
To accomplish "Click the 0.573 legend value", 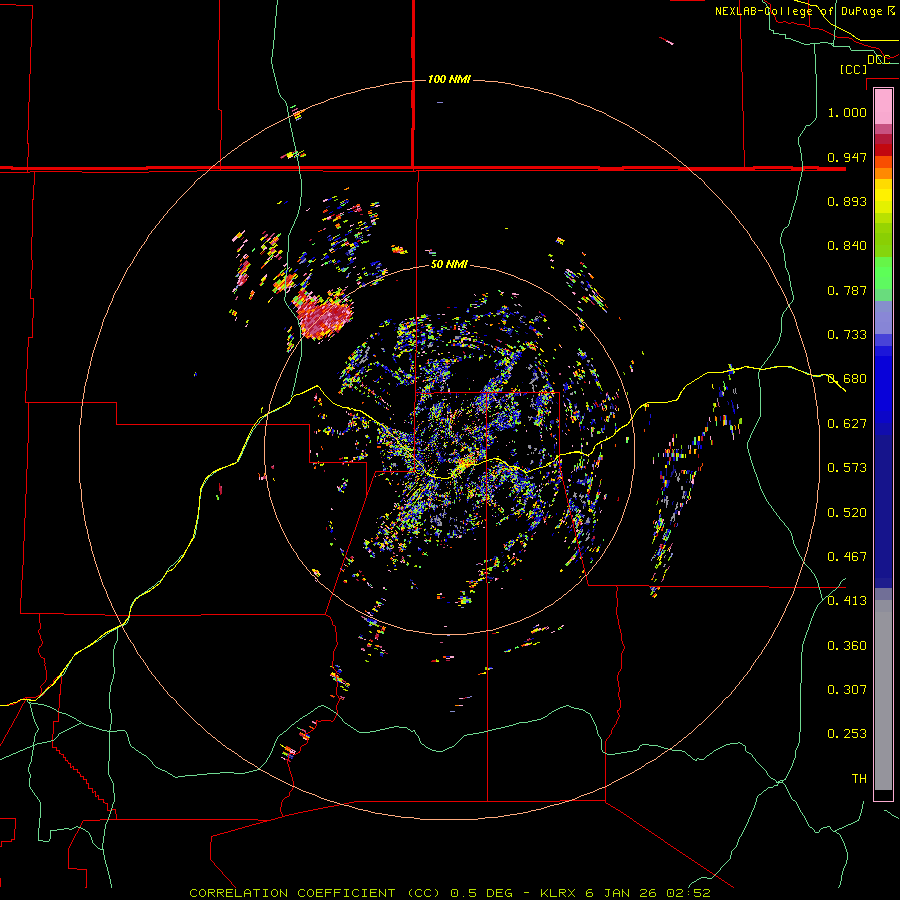I will (847, 468).
